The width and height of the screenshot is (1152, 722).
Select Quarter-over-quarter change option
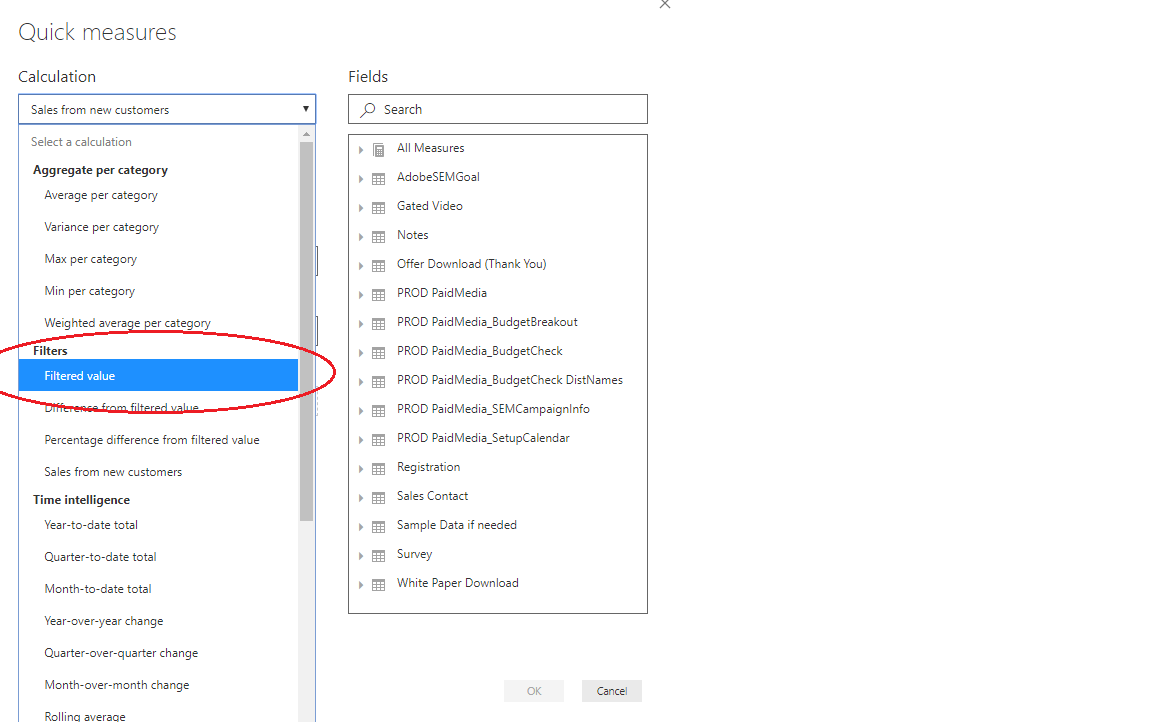coord(121,653)
